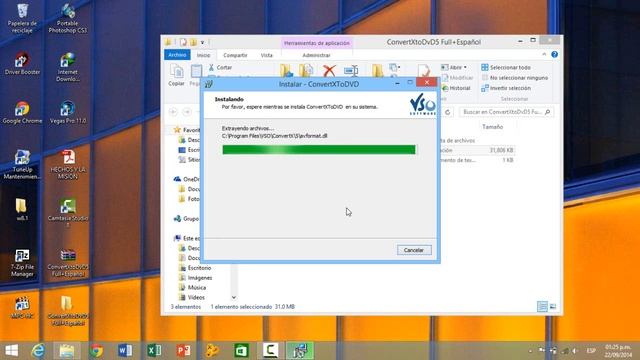This screenshot has width=640, height=360.
Task: Open Driver Booster desktop icon
Action: [x=22, y=64]
